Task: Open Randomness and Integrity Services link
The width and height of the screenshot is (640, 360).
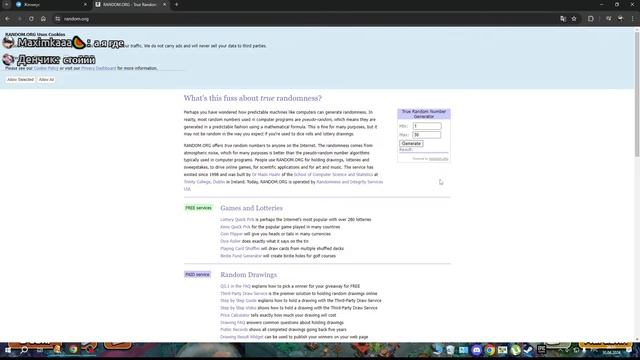Action: coord(350,182)
